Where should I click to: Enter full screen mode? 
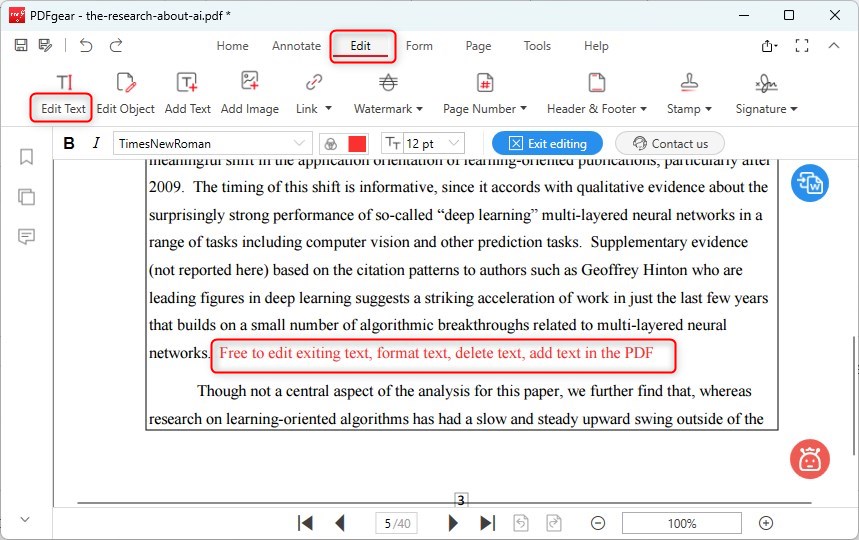click(x=801, y=46)
